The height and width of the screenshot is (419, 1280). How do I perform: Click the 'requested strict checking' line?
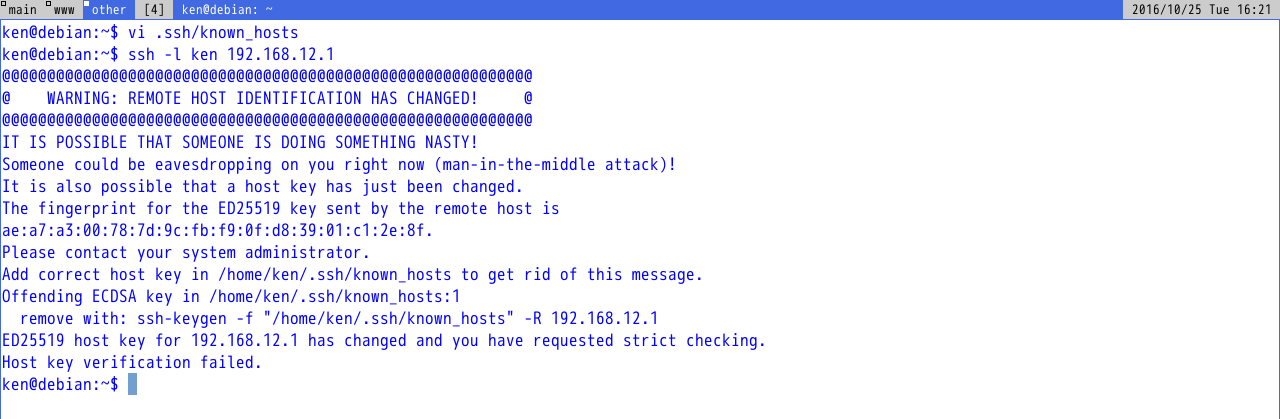click(383, 340)
